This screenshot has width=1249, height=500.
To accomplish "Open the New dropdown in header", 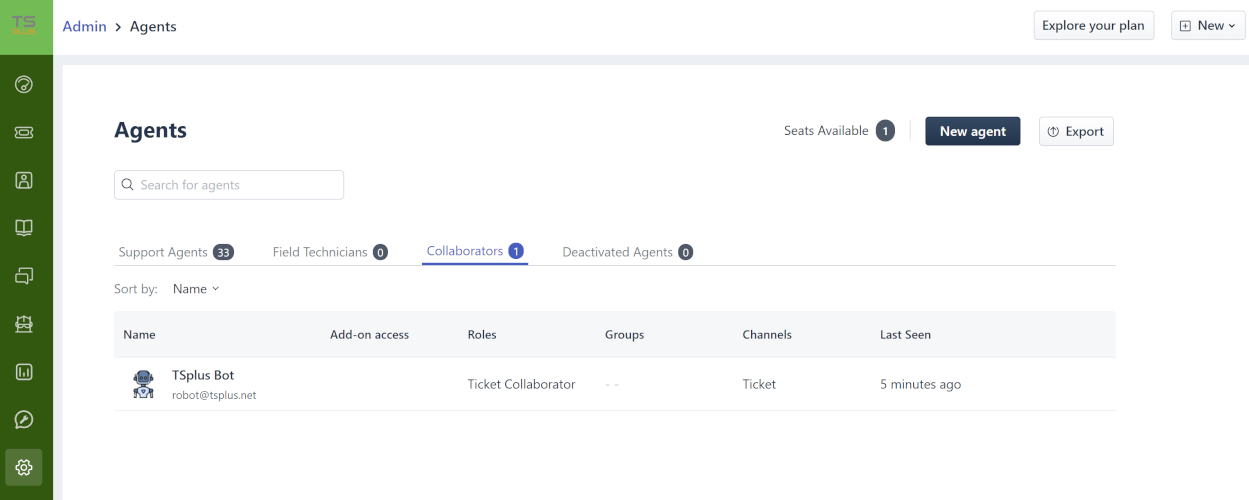I will [1208, 26].
